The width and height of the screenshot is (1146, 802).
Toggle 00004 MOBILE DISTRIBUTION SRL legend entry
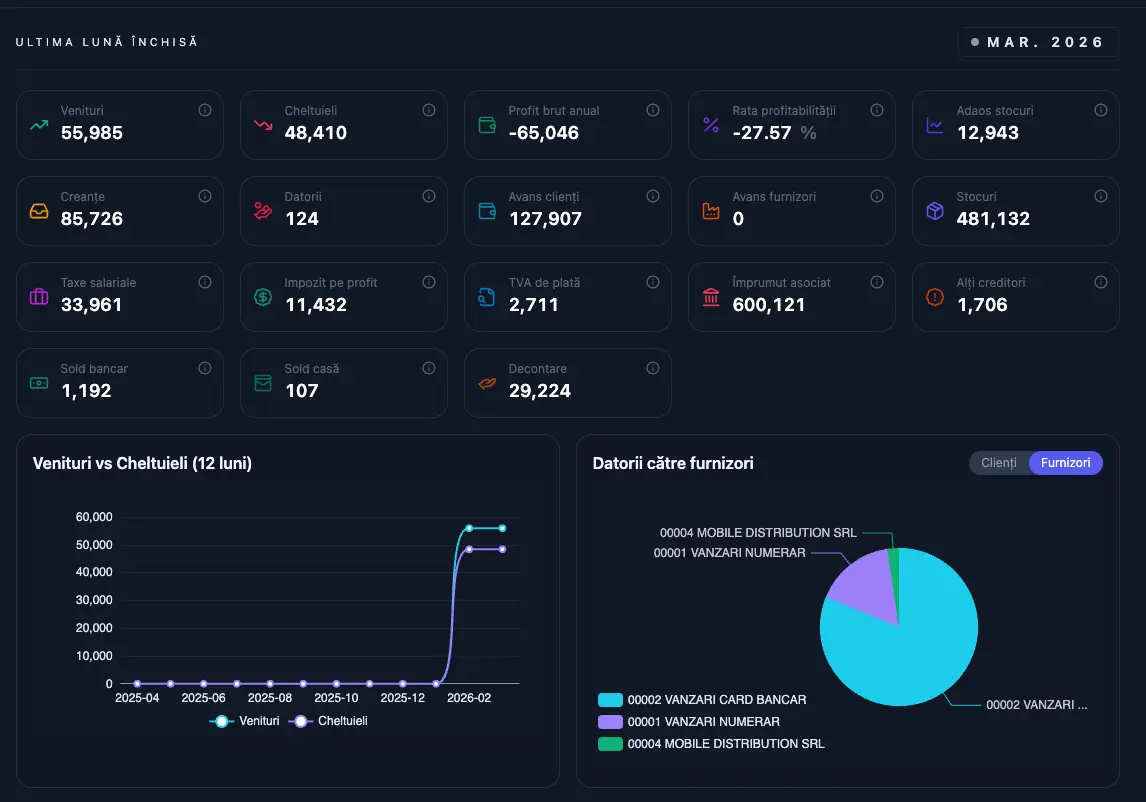click(x=711, y=744)
